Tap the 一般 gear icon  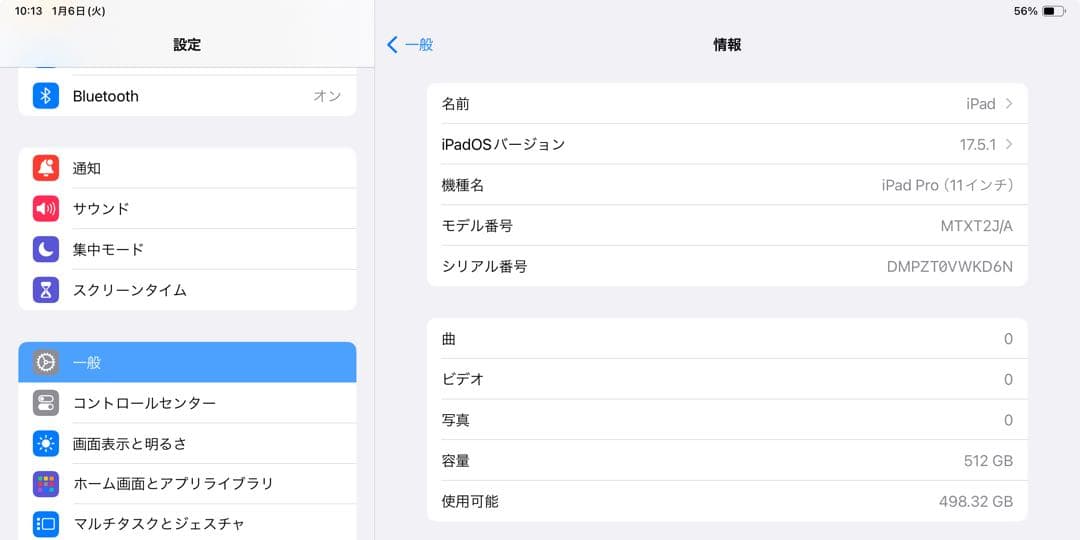point(45,362)
